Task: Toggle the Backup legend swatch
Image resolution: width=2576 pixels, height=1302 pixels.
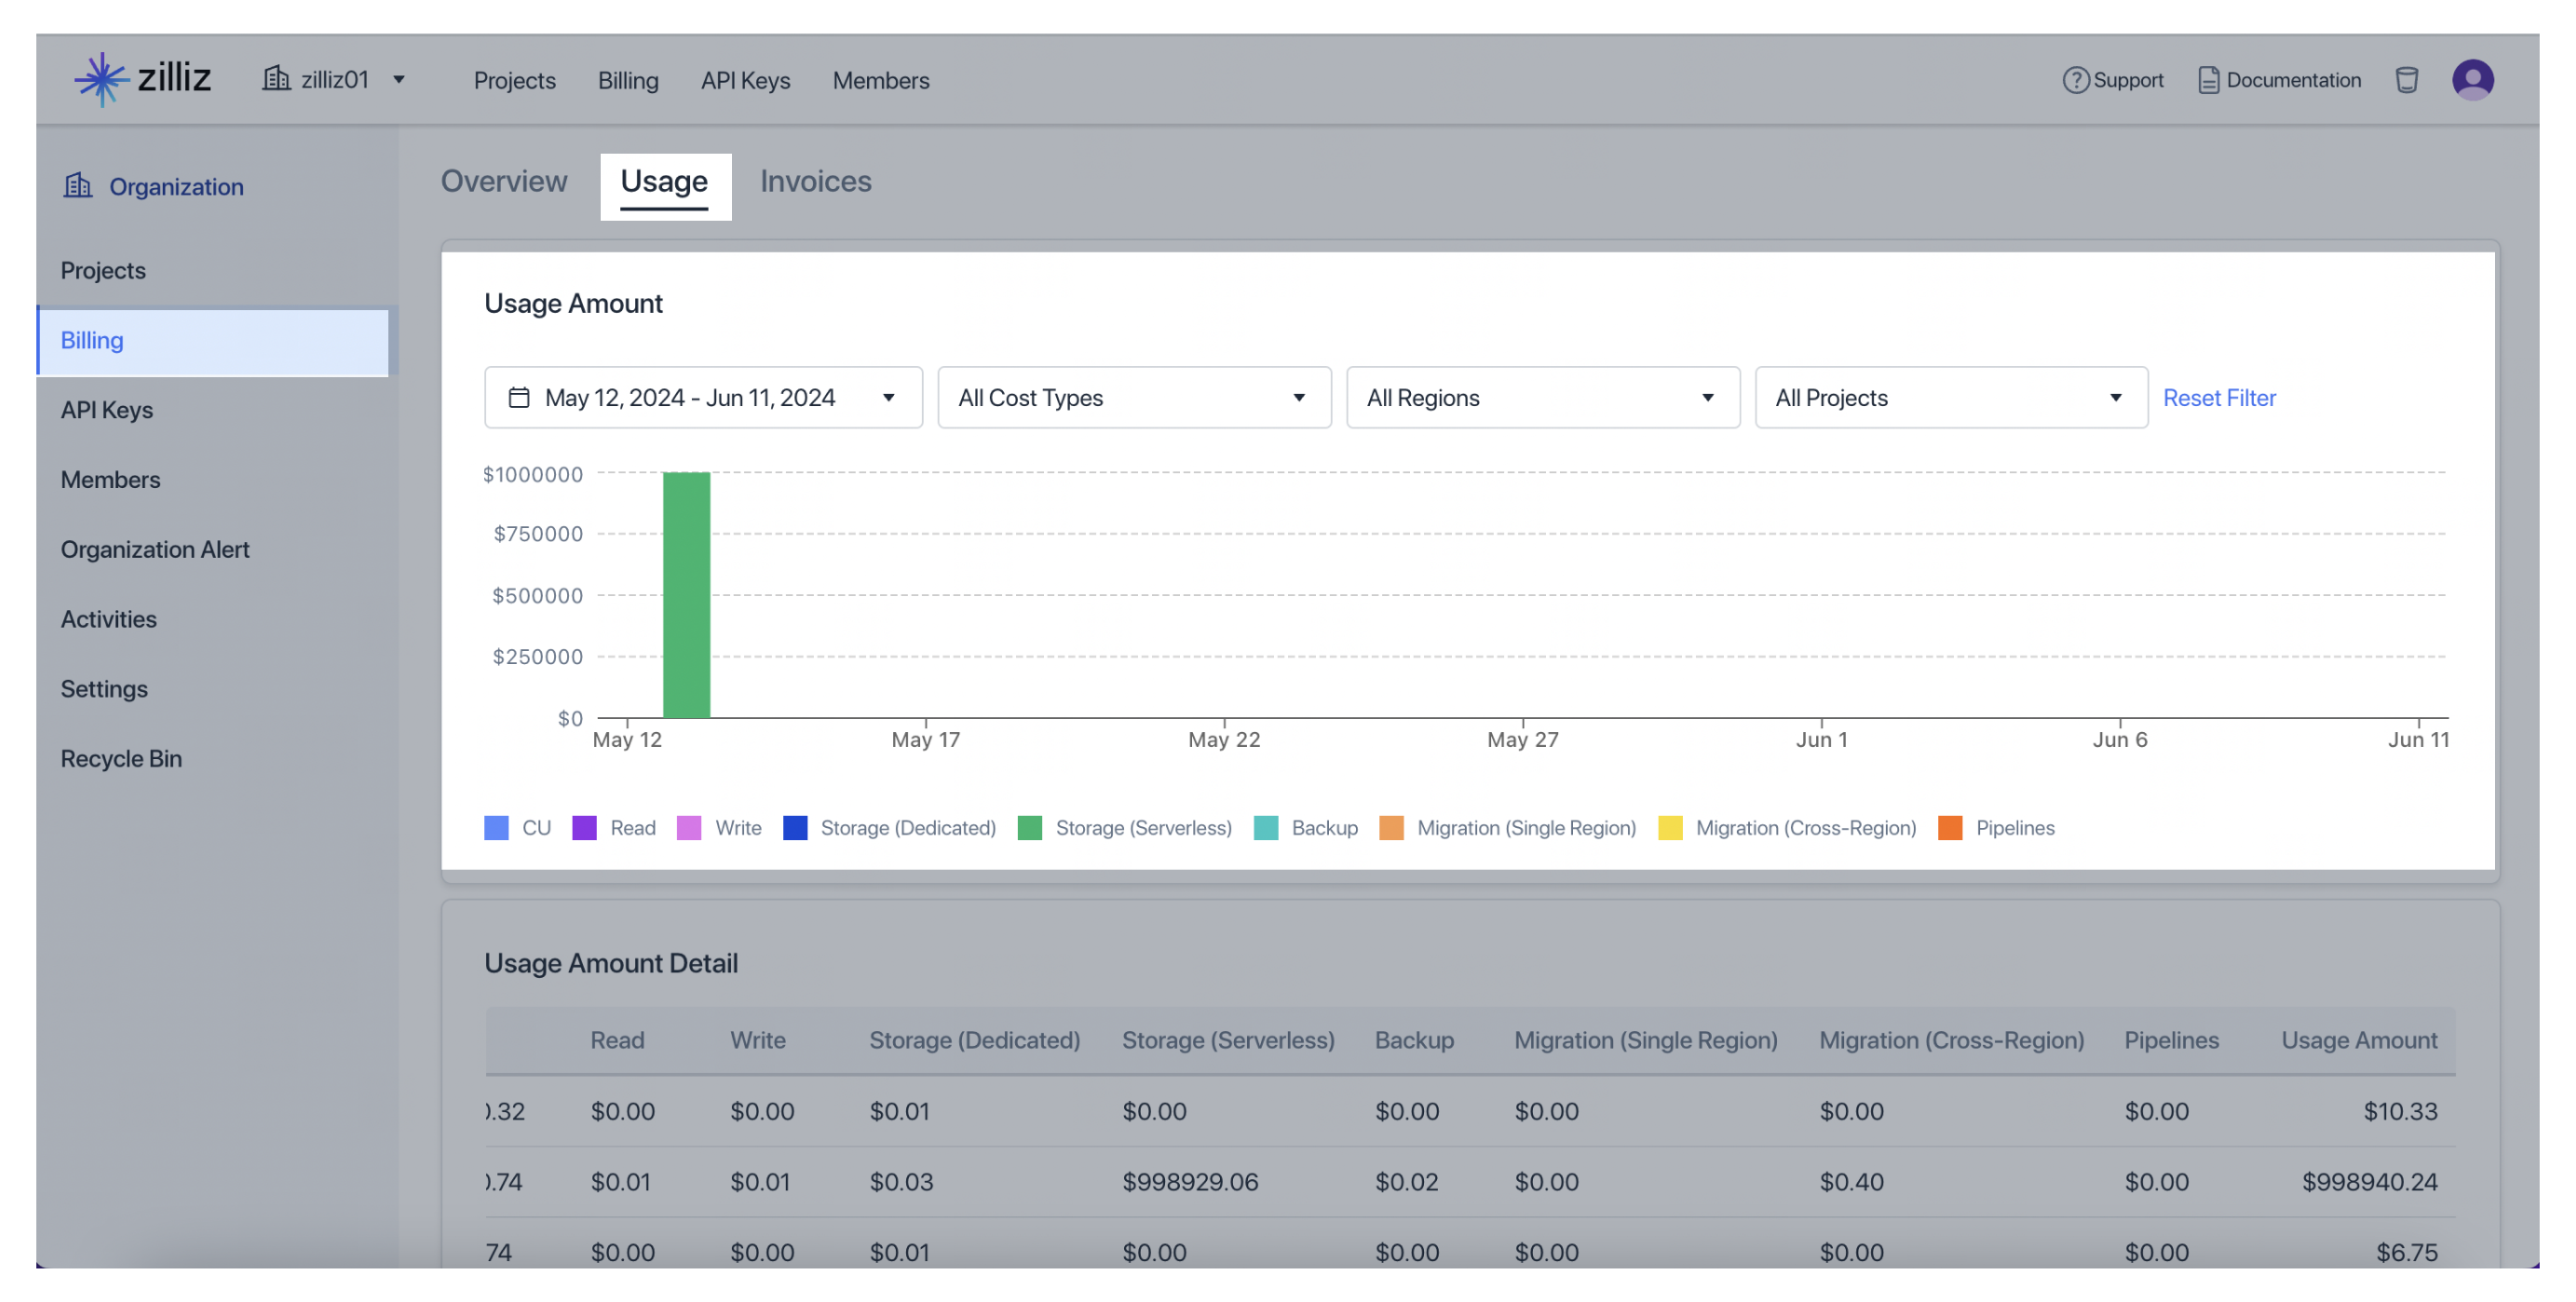Action: tap(1265, 827)
